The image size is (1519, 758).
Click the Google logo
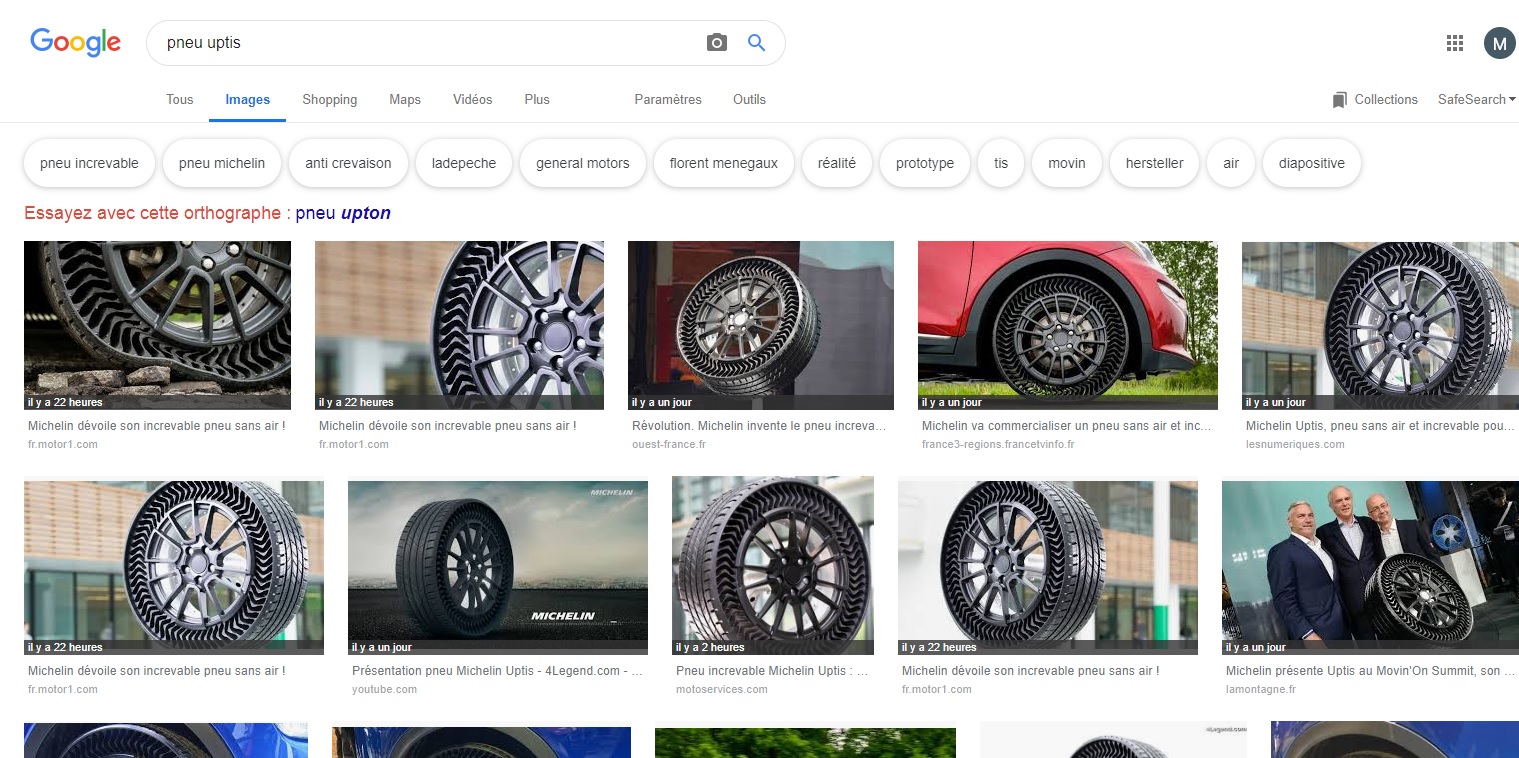coord(75,42)
